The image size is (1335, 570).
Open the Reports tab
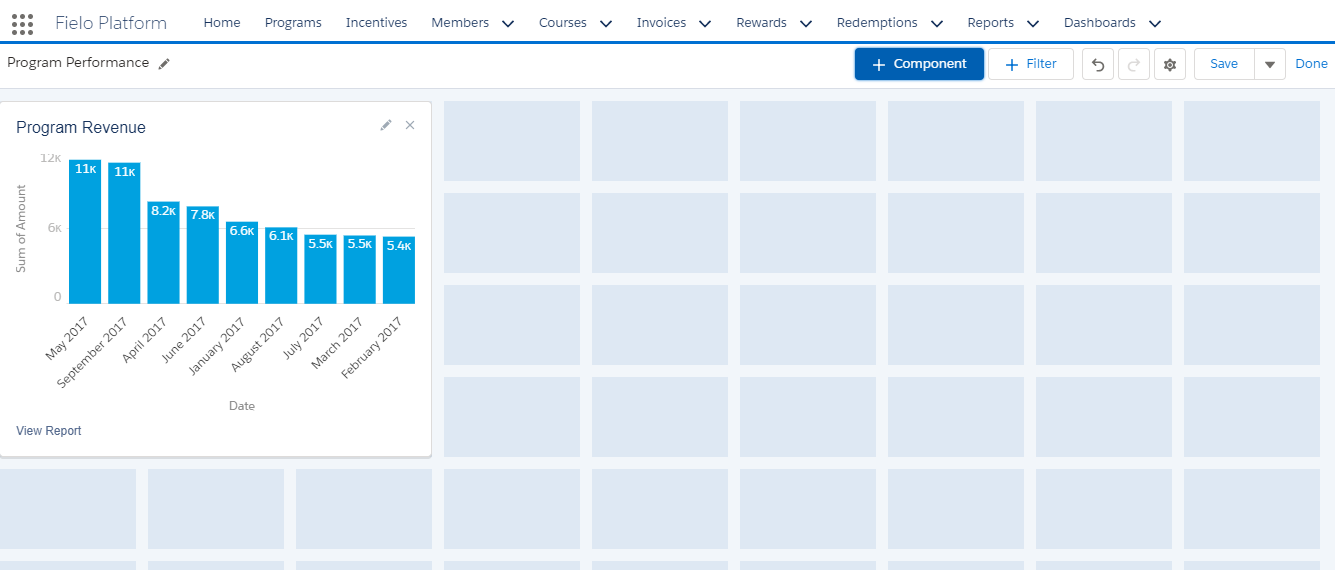[990, 23]
